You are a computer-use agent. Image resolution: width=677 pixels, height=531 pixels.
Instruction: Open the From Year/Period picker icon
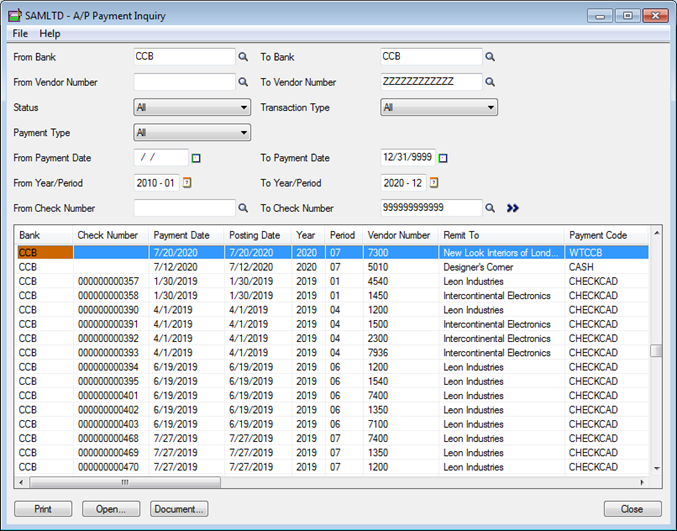tap(187, 183)
